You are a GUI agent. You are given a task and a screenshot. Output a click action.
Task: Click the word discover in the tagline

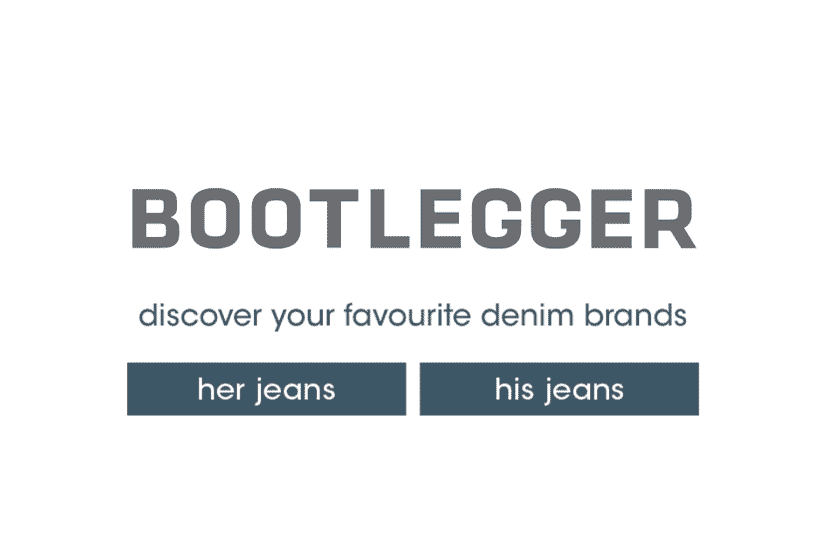(200, 315)
